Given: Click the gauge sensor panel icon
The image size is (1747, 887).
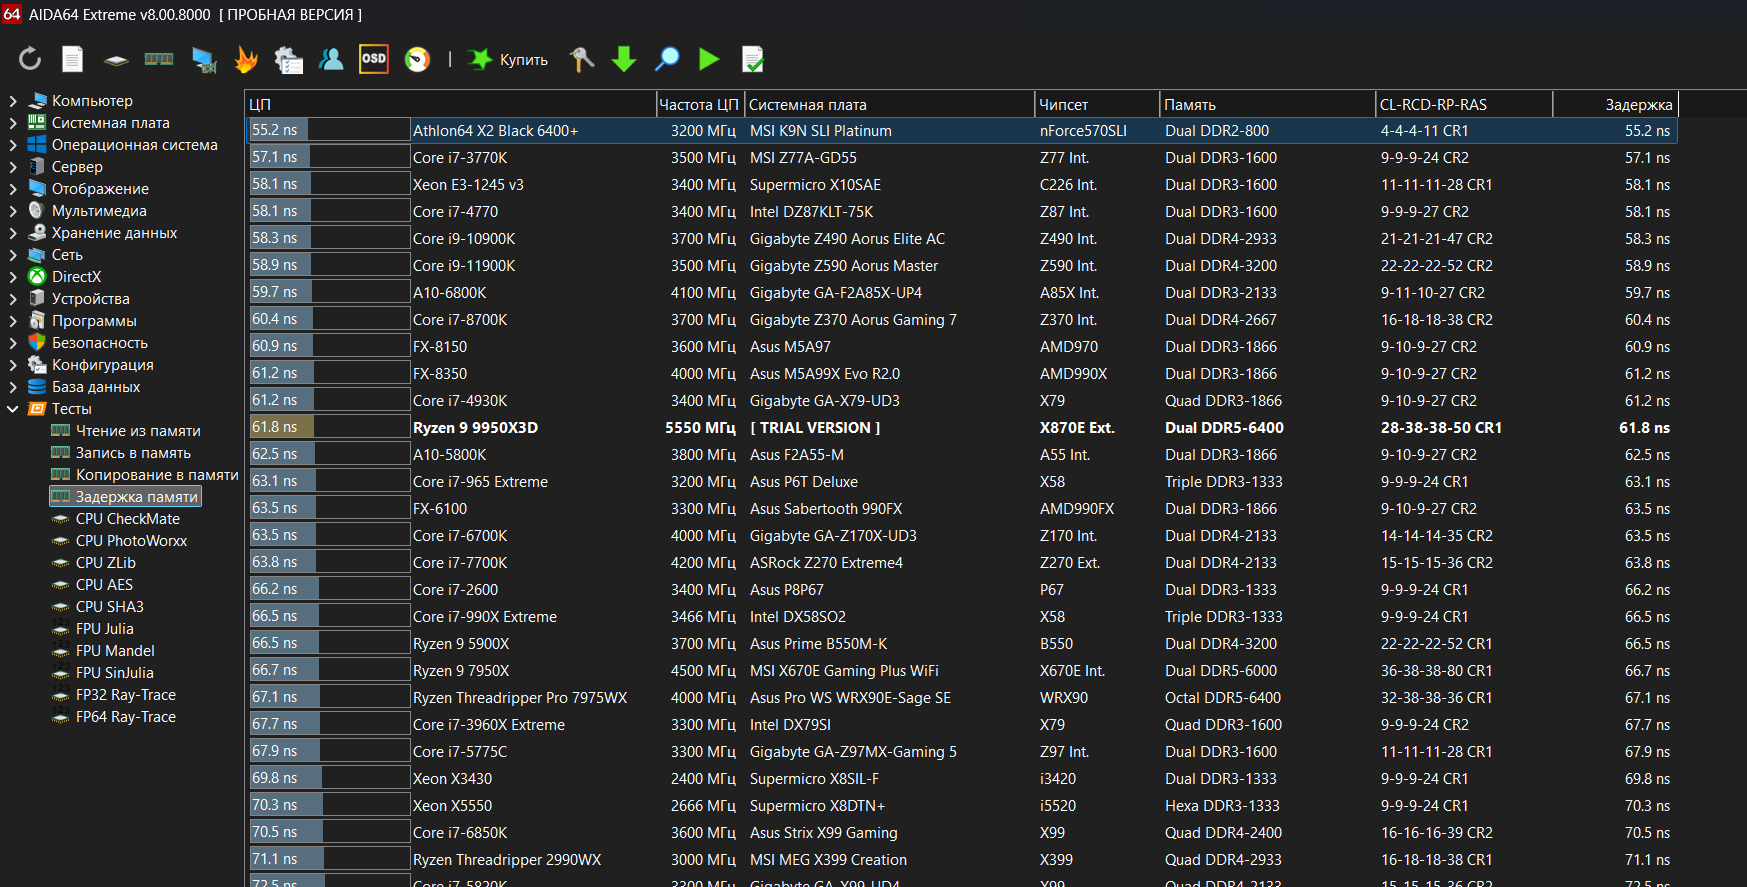Looking at the screenshot, I should [417, 60].
